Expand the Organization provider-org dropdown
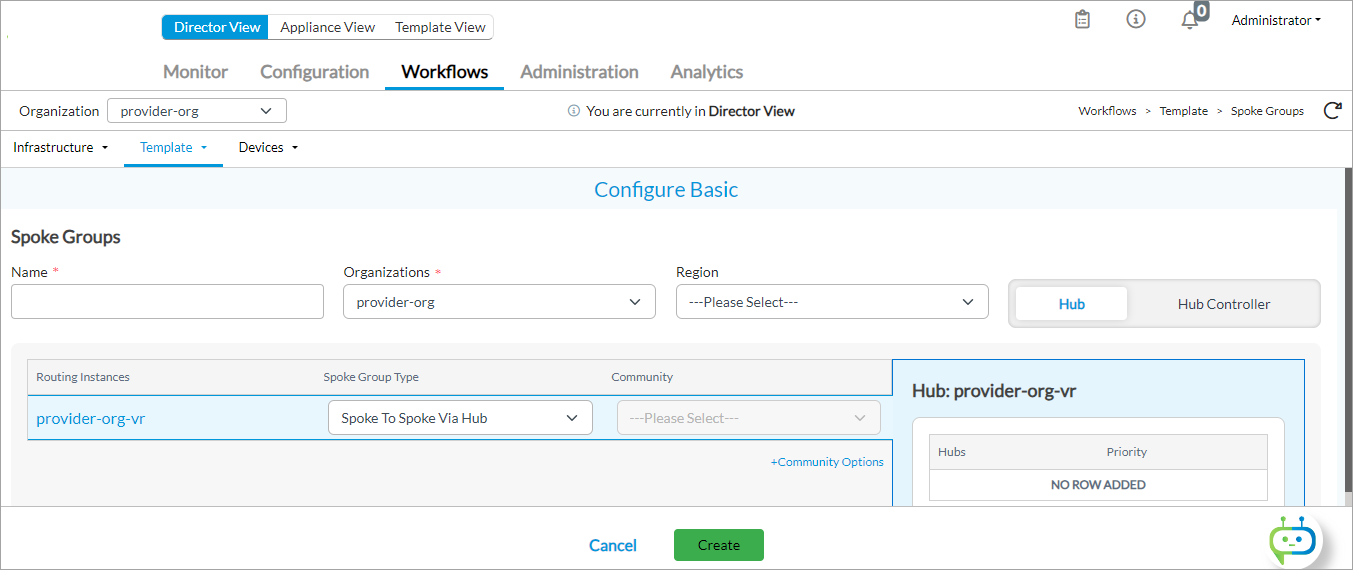 [x=196, y=111]
